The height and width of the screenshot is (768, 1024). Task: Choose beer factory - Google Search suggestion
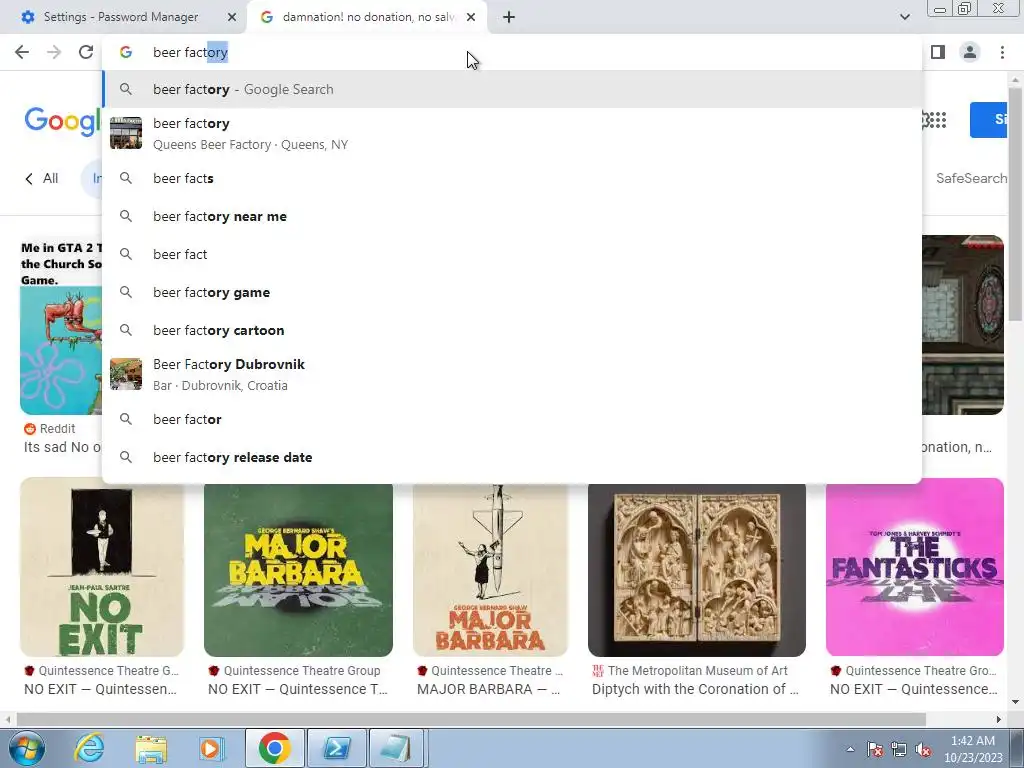click(512, 89)
